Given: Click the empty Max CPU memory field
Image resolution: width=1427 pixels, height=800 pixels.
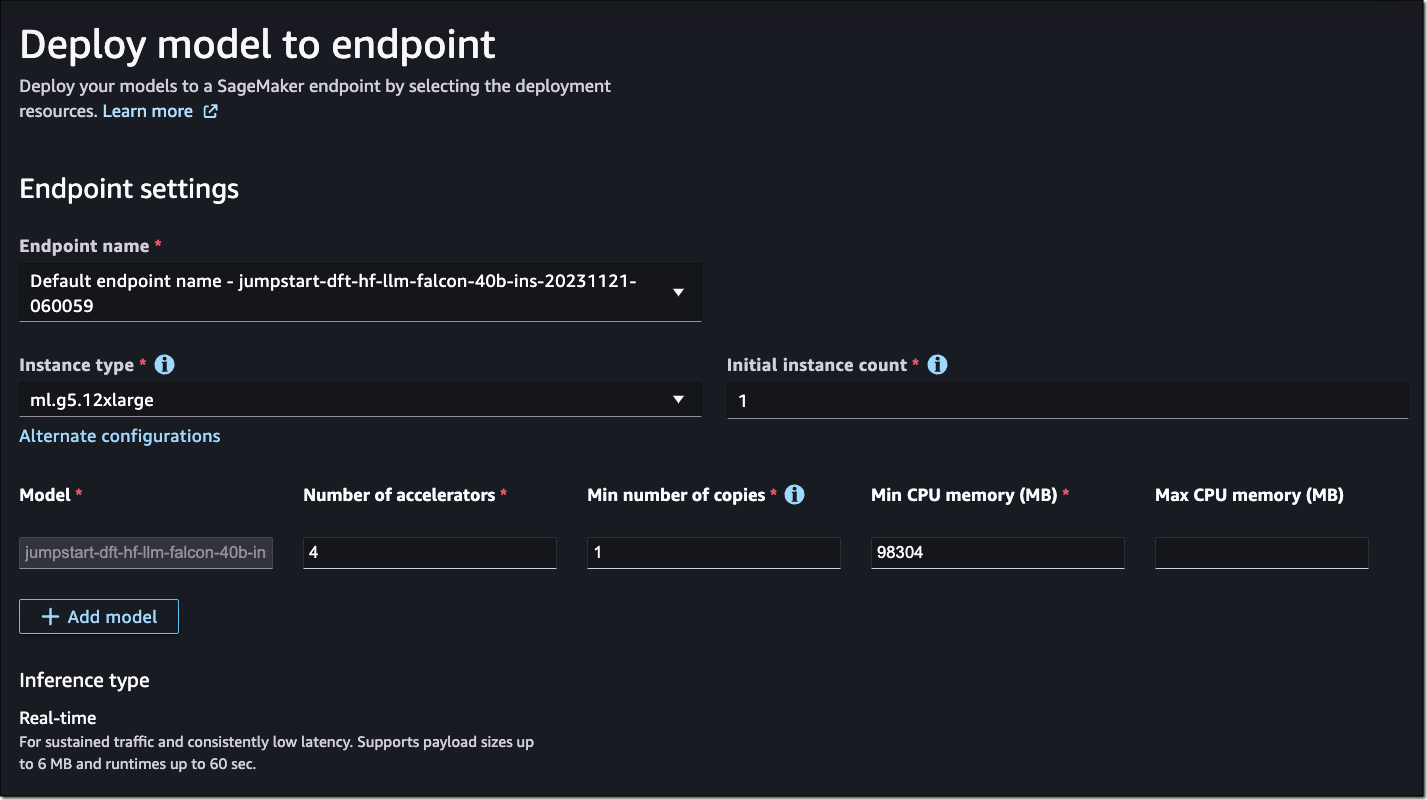Looking at the screenshot, I should pos(1261,552).
